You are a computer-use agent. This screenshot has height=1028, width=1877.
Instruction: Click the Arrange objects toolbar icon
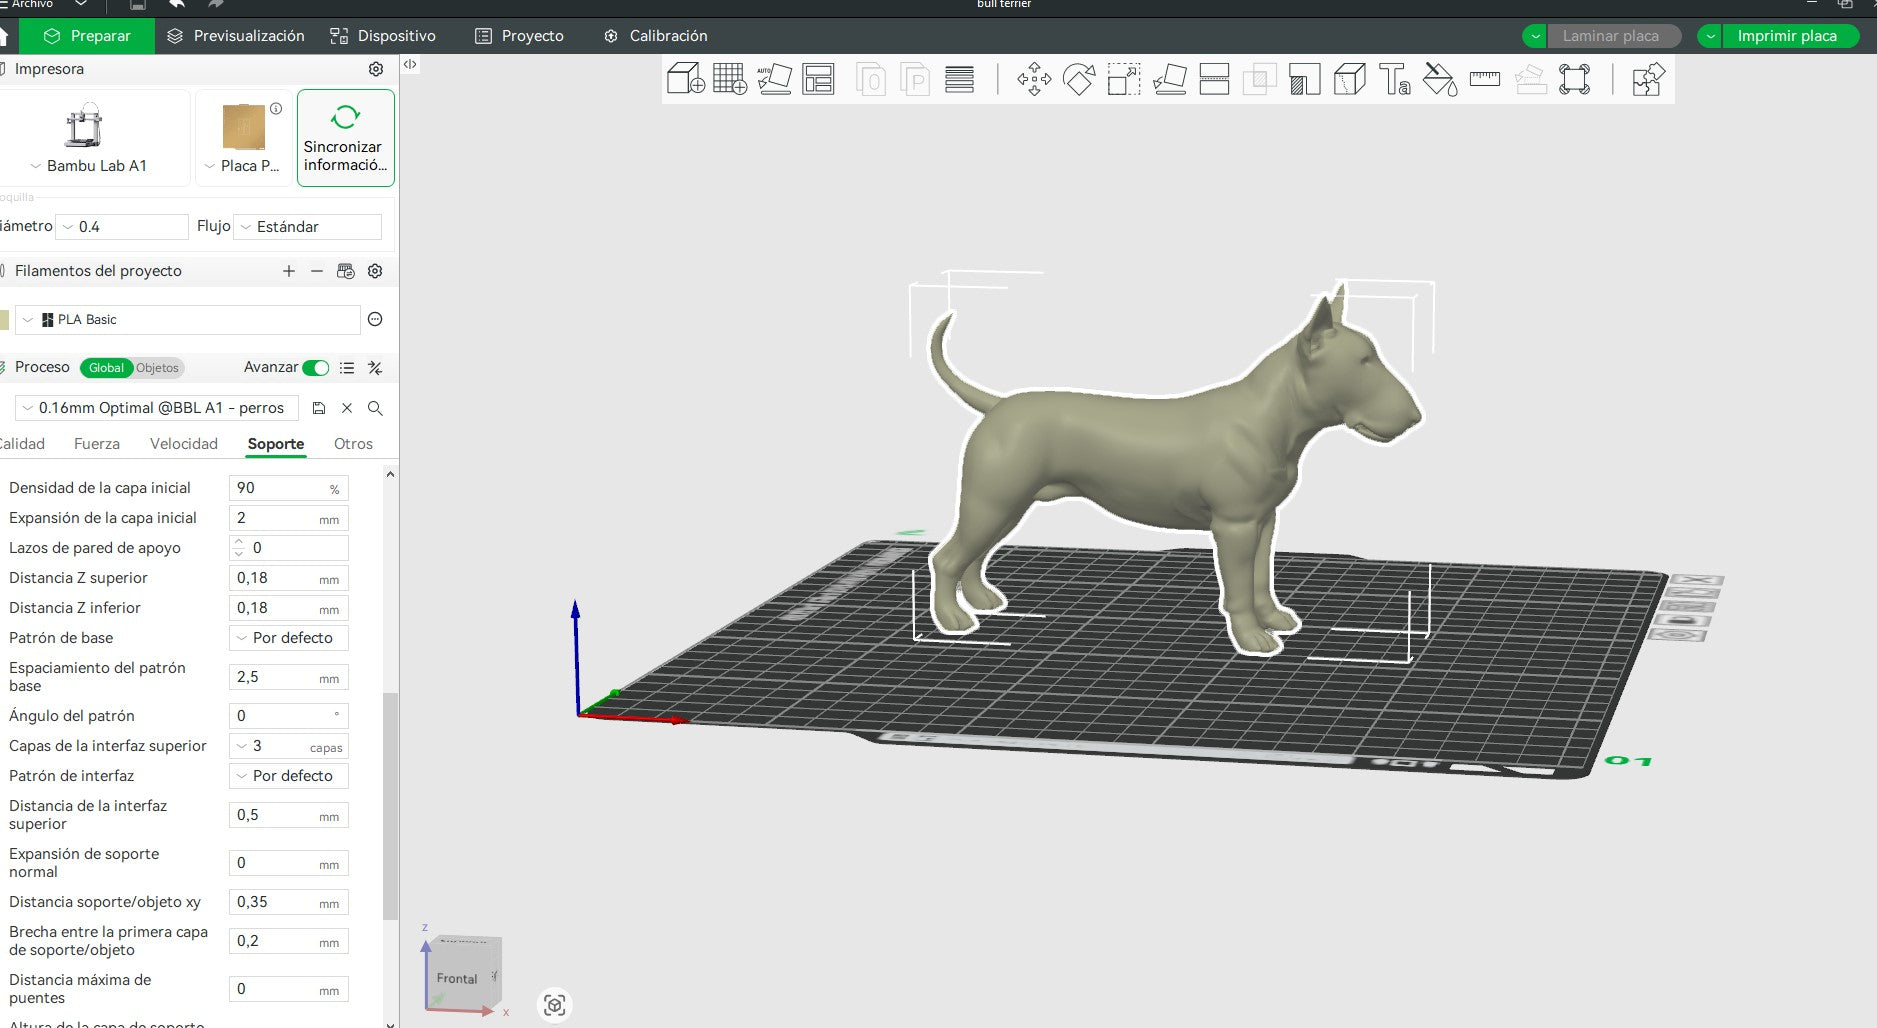(818, 79)
